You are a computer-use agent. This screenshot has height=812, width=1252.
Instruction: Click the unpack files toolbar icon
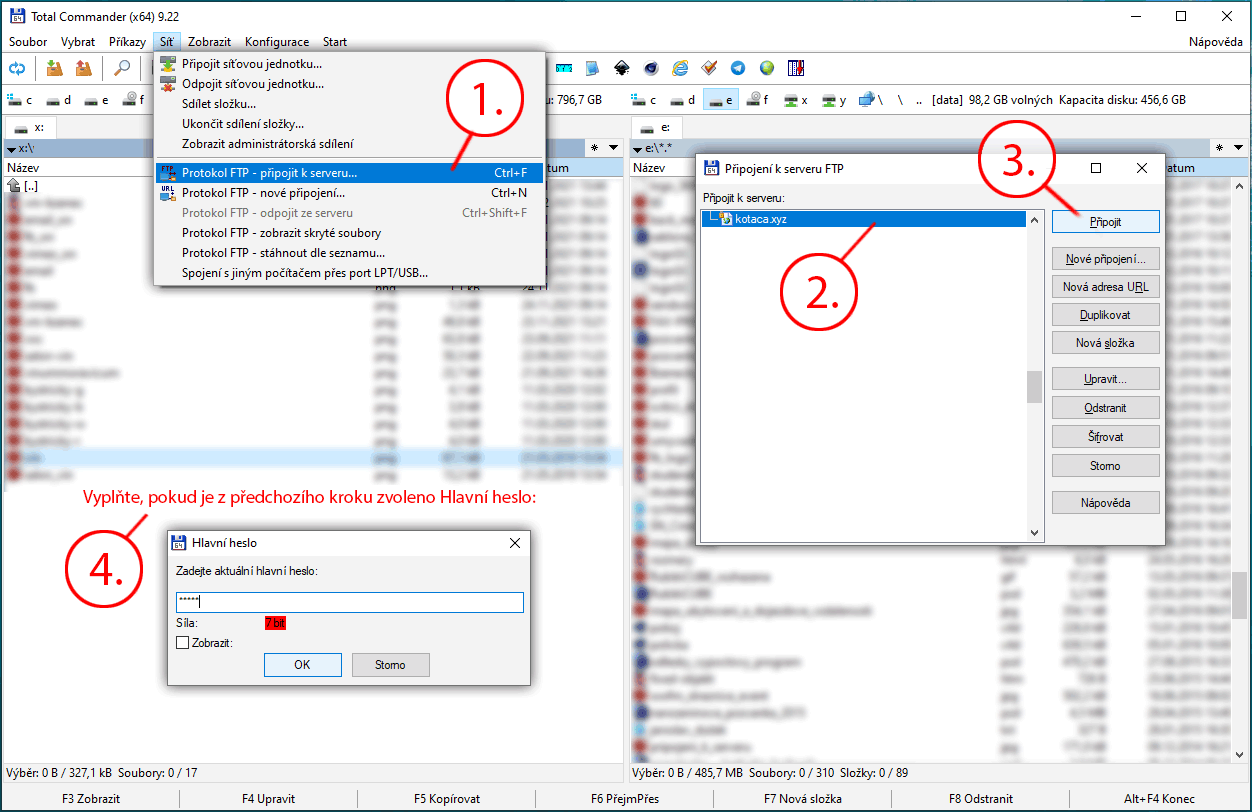point(84,68)
